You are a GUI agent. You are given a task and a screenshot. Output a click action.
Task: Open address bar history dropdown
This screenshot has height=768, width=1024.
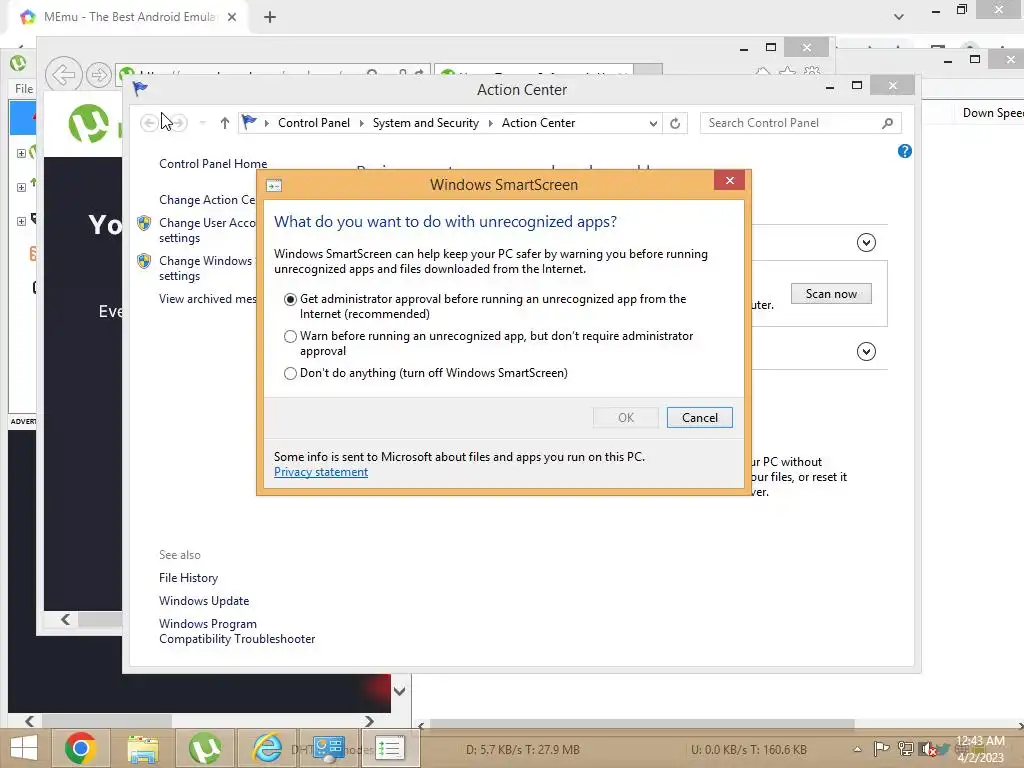tap(652, 123)
